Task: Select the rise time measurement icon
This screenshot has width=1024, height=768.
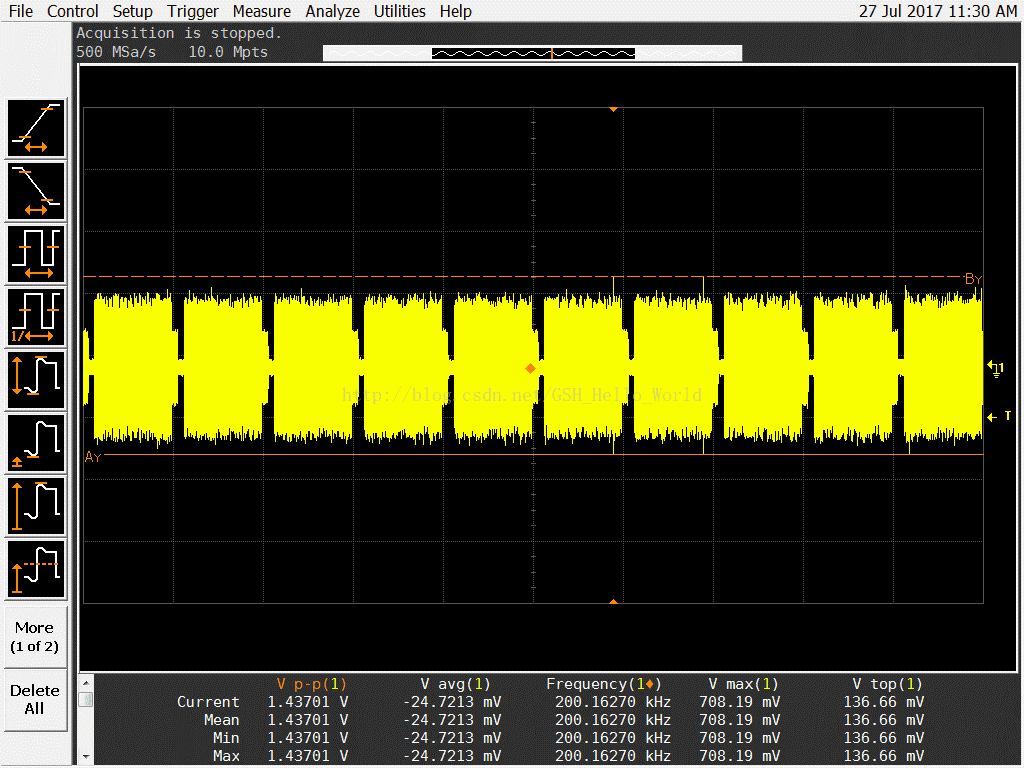Action: click(36, 129)
